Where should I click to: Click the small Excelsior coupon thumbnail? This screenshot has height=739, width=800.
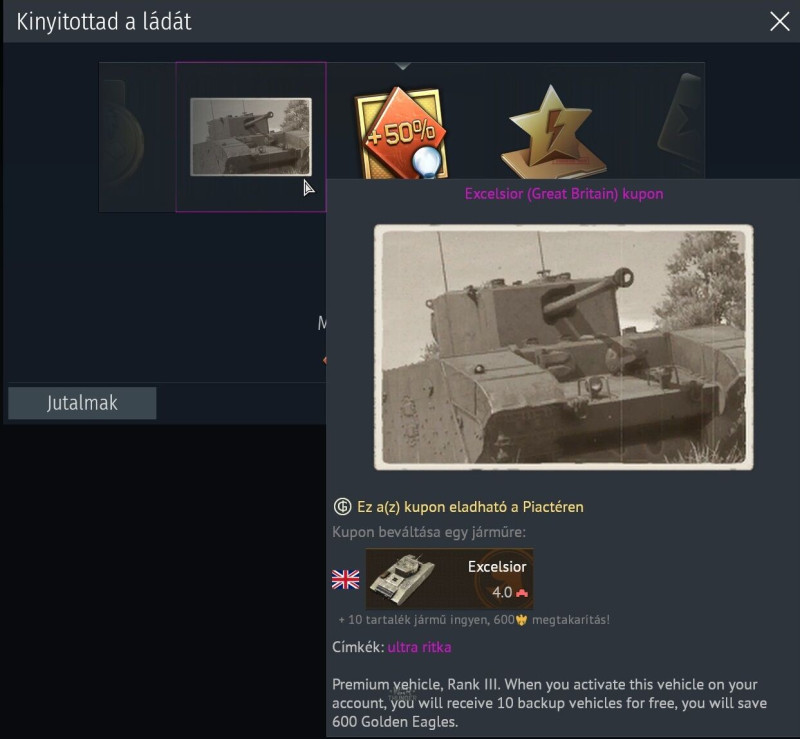251,137
